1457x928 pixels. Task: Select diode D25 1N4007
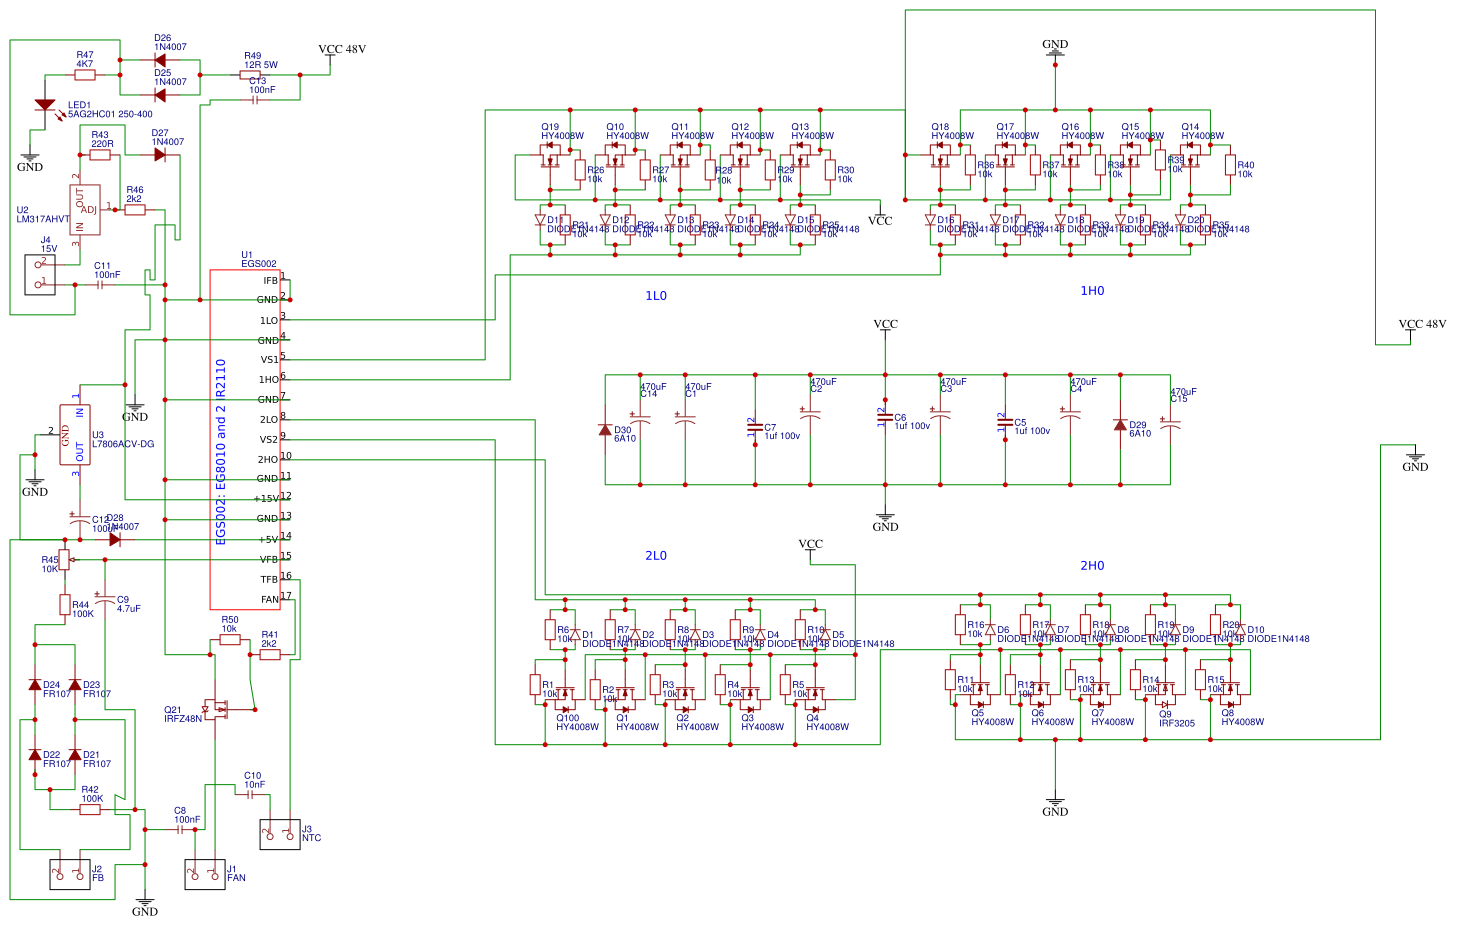pyautogui.click(x=160, y=95)
